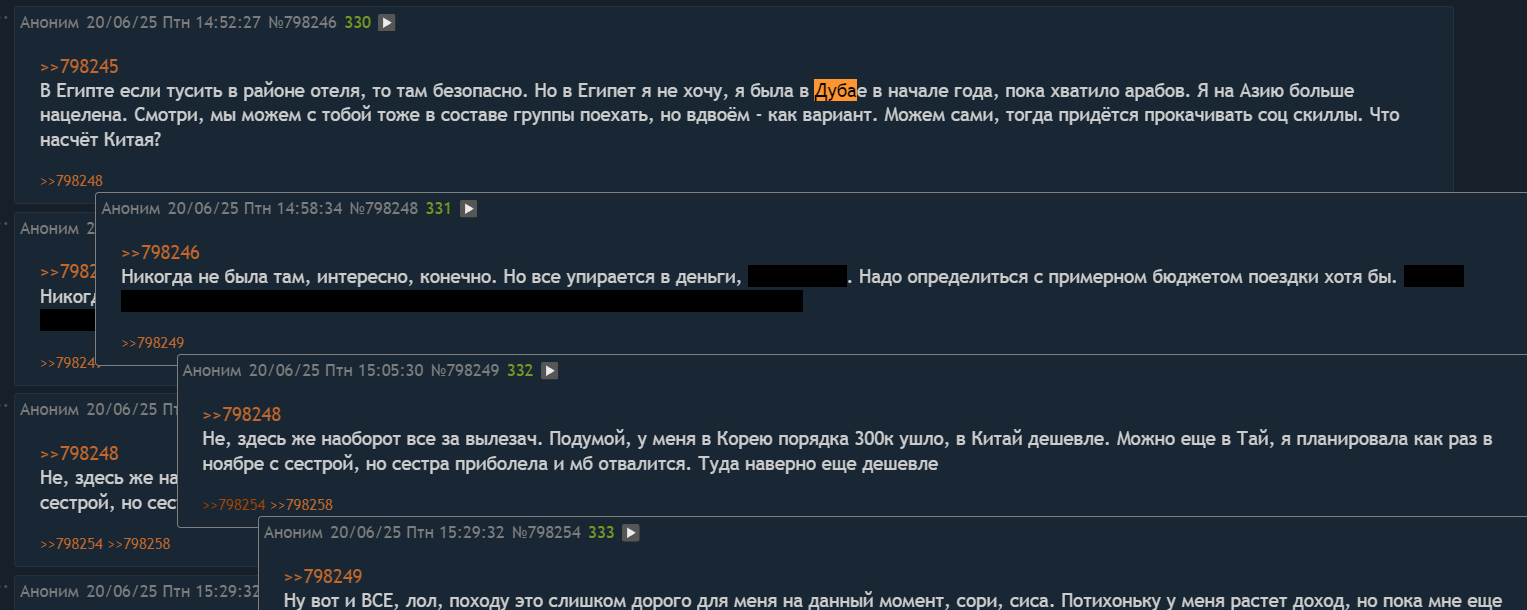
Task: Open small reply link >>798249 under post 331
Action: pos(152,342)
